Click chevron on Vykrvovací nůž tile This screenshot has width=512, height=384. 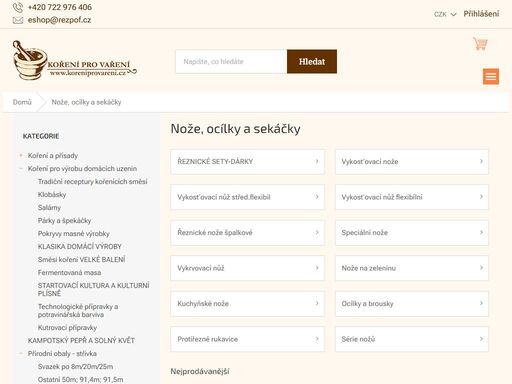317,268
